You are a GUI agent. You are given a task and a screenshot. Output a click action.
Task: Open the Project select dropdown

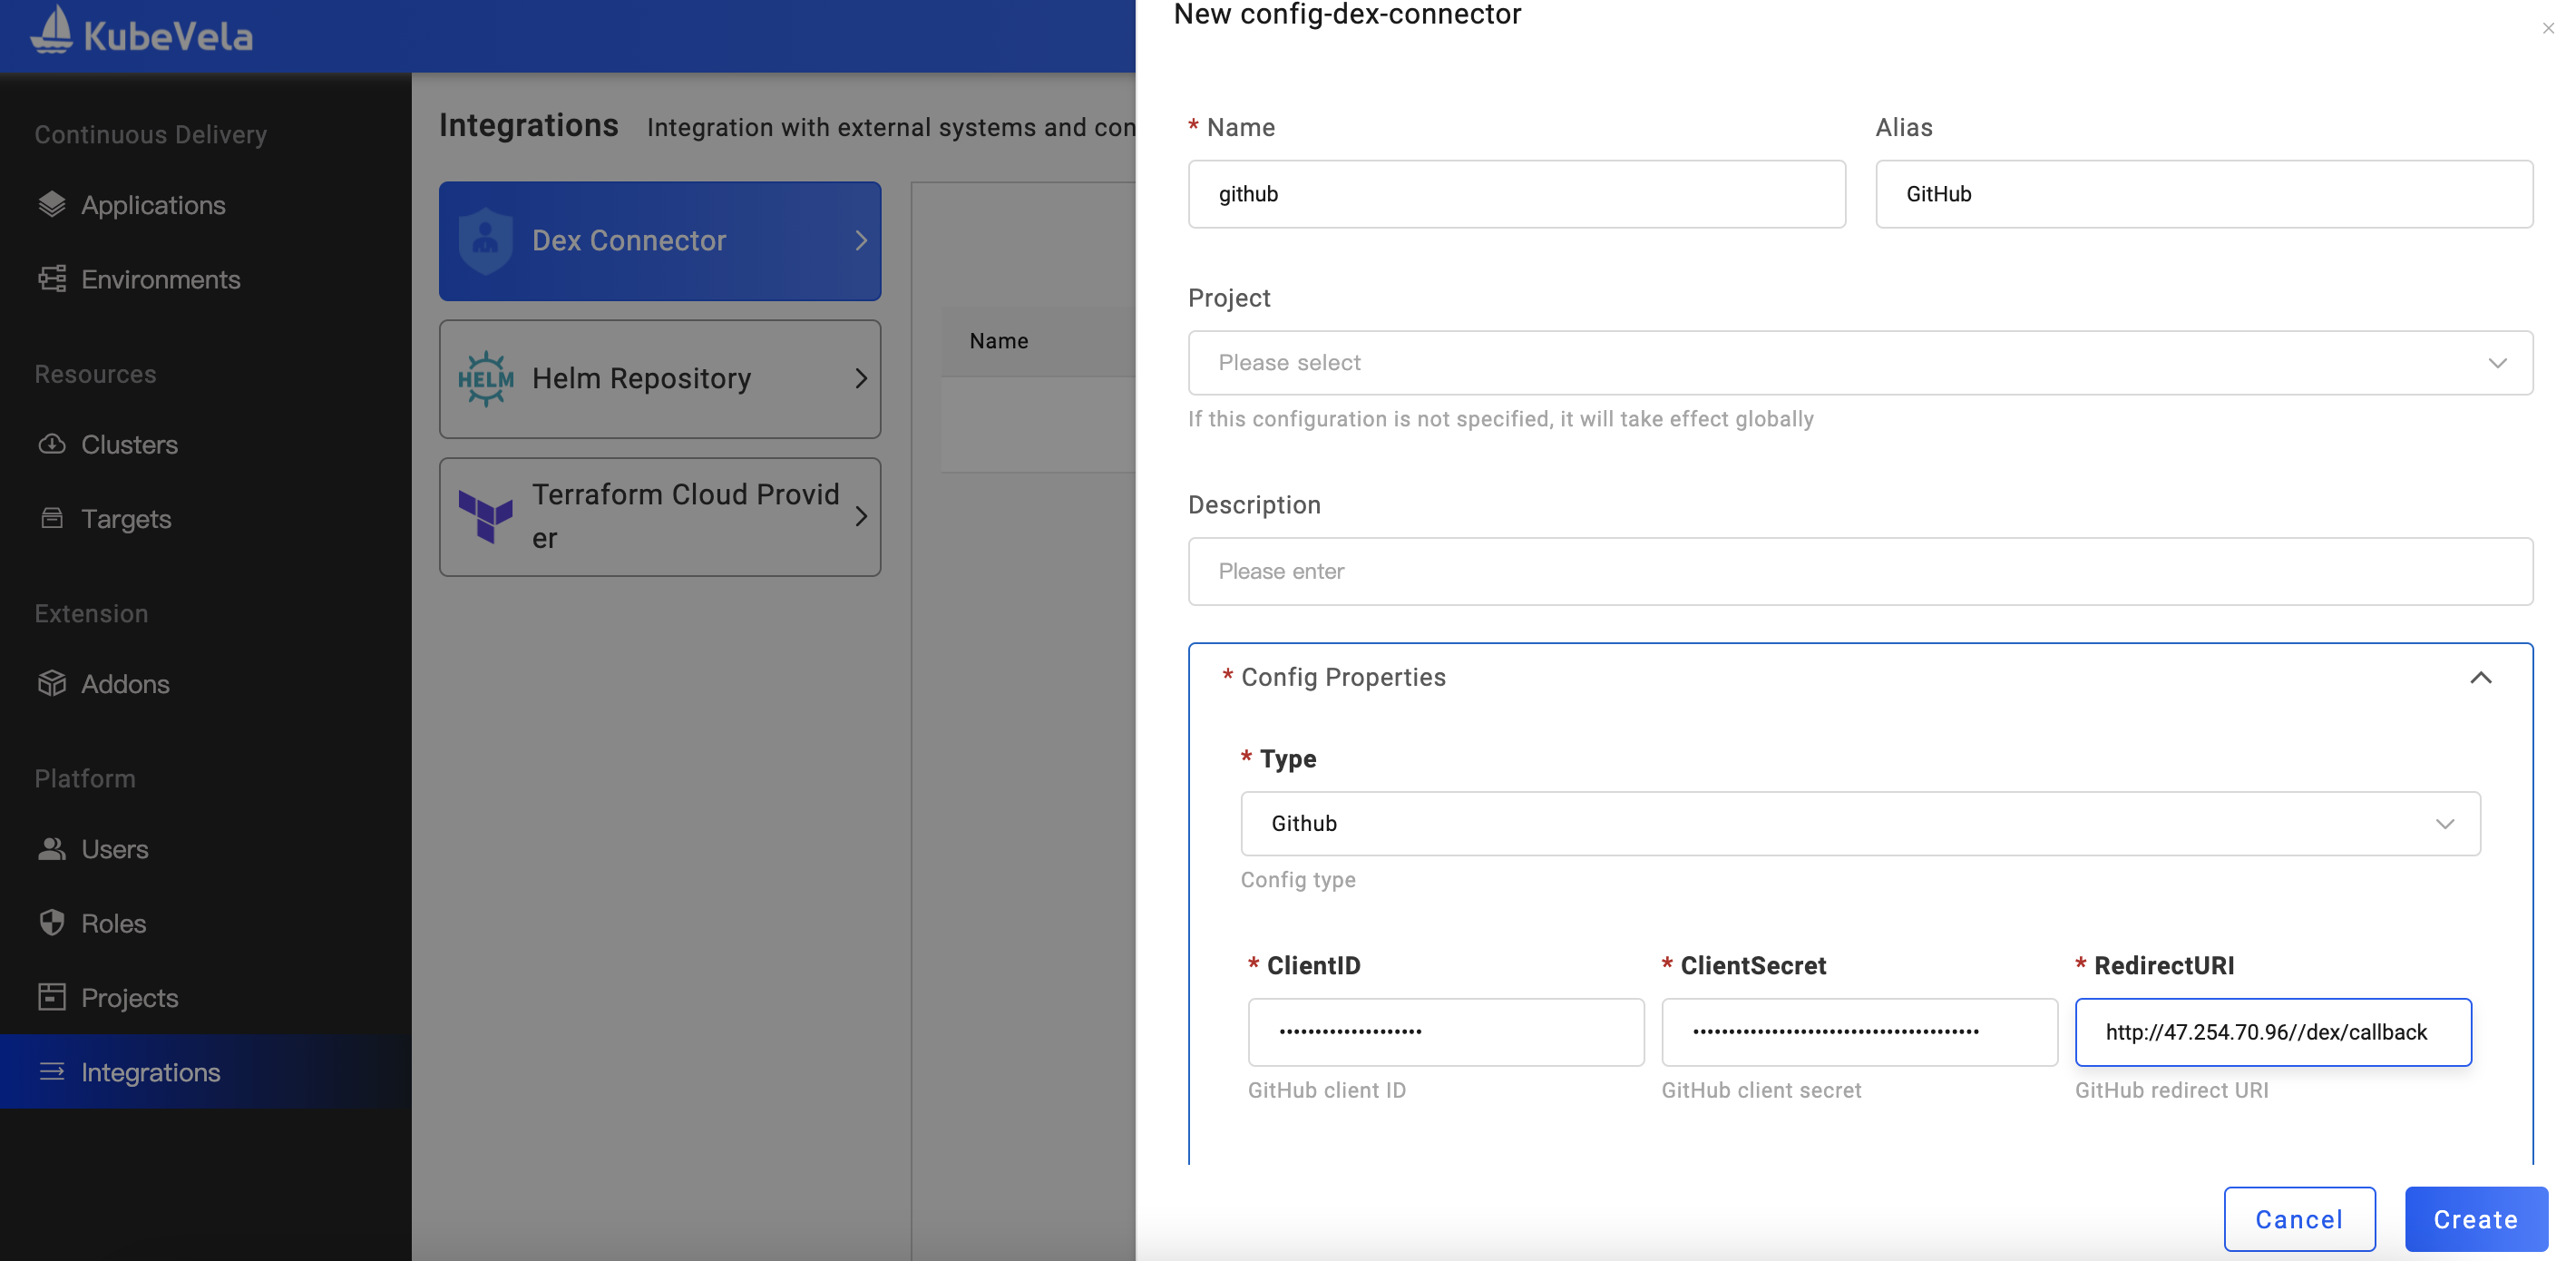tap(1859, 363)
